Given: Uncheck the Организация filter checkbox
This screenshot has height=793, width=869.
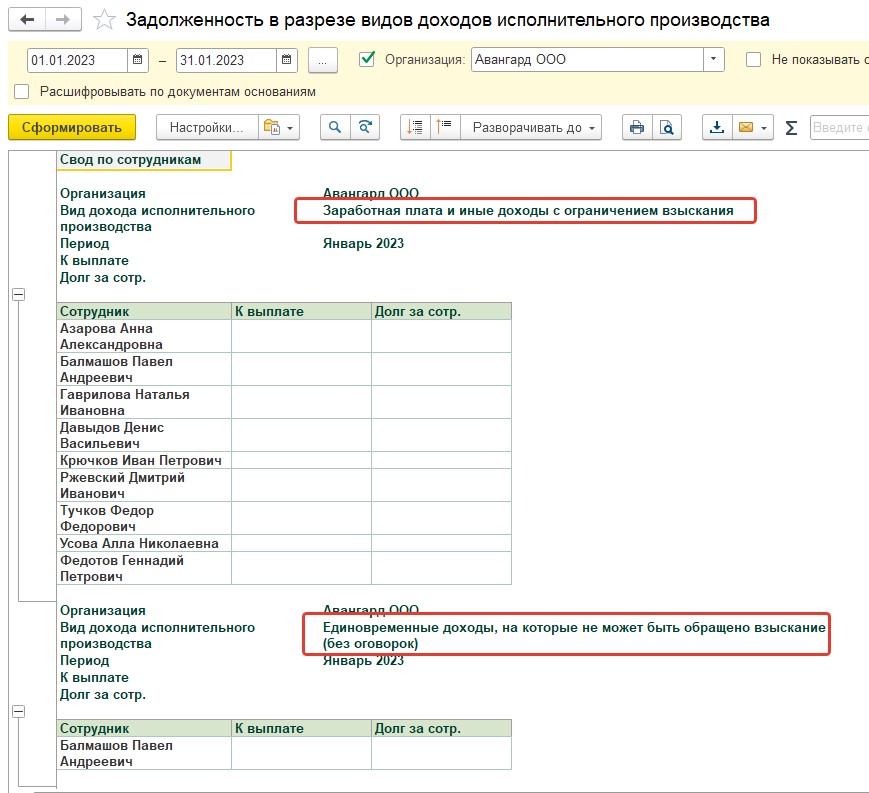Looking at the screenshot, I should coord(367,59).
